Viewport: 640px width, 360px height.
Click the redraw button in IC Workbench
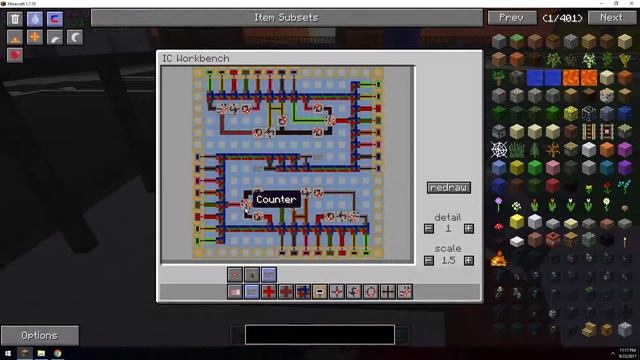(x=449, y=188)
